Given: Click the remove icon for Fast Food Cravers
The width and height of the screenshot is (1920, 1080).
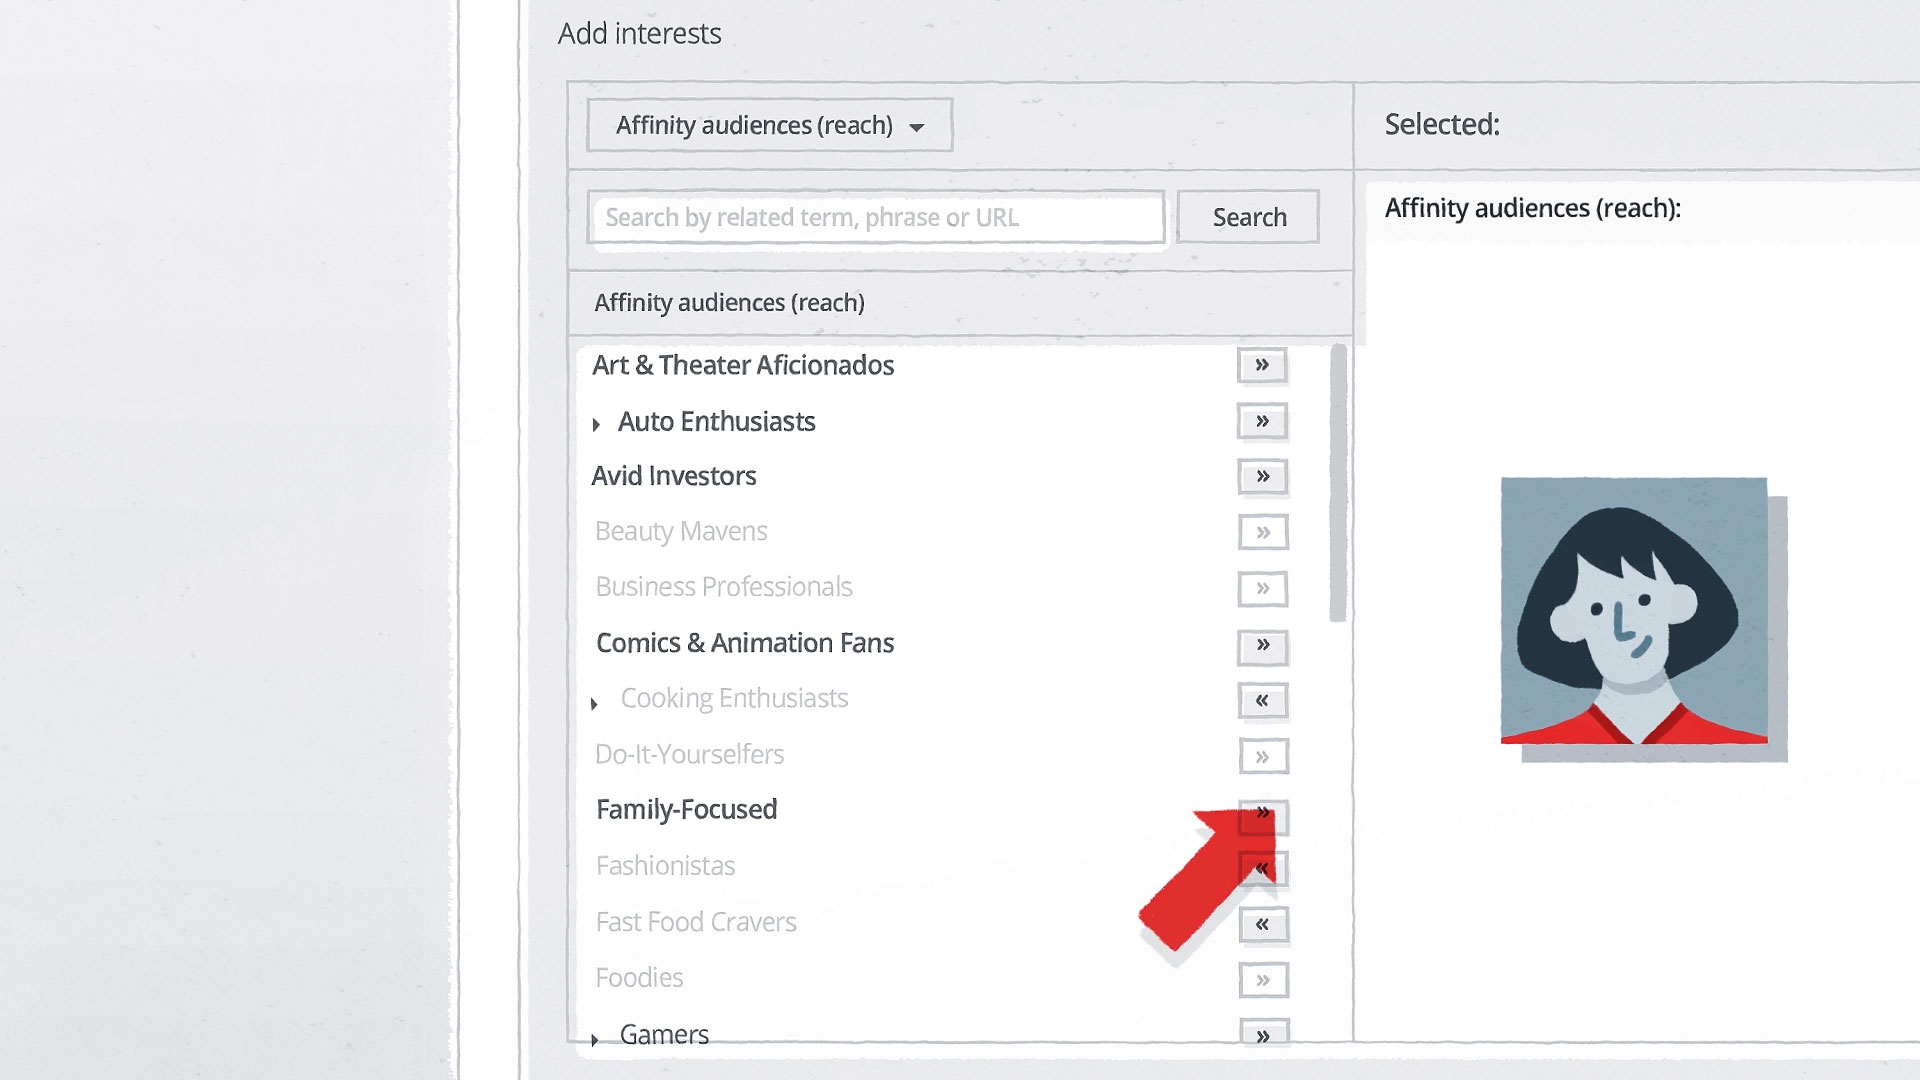Looking at the screenshot, I should click(x=1261, y=923).
